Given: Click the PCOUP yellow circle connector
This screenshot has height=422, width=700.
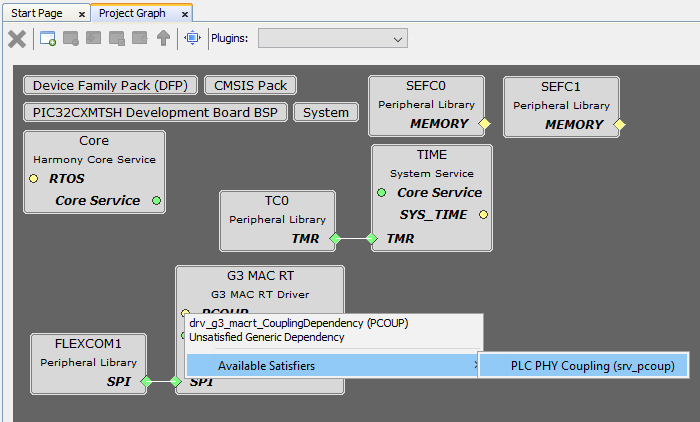Looking at the screenshot, I should point(186,312).
